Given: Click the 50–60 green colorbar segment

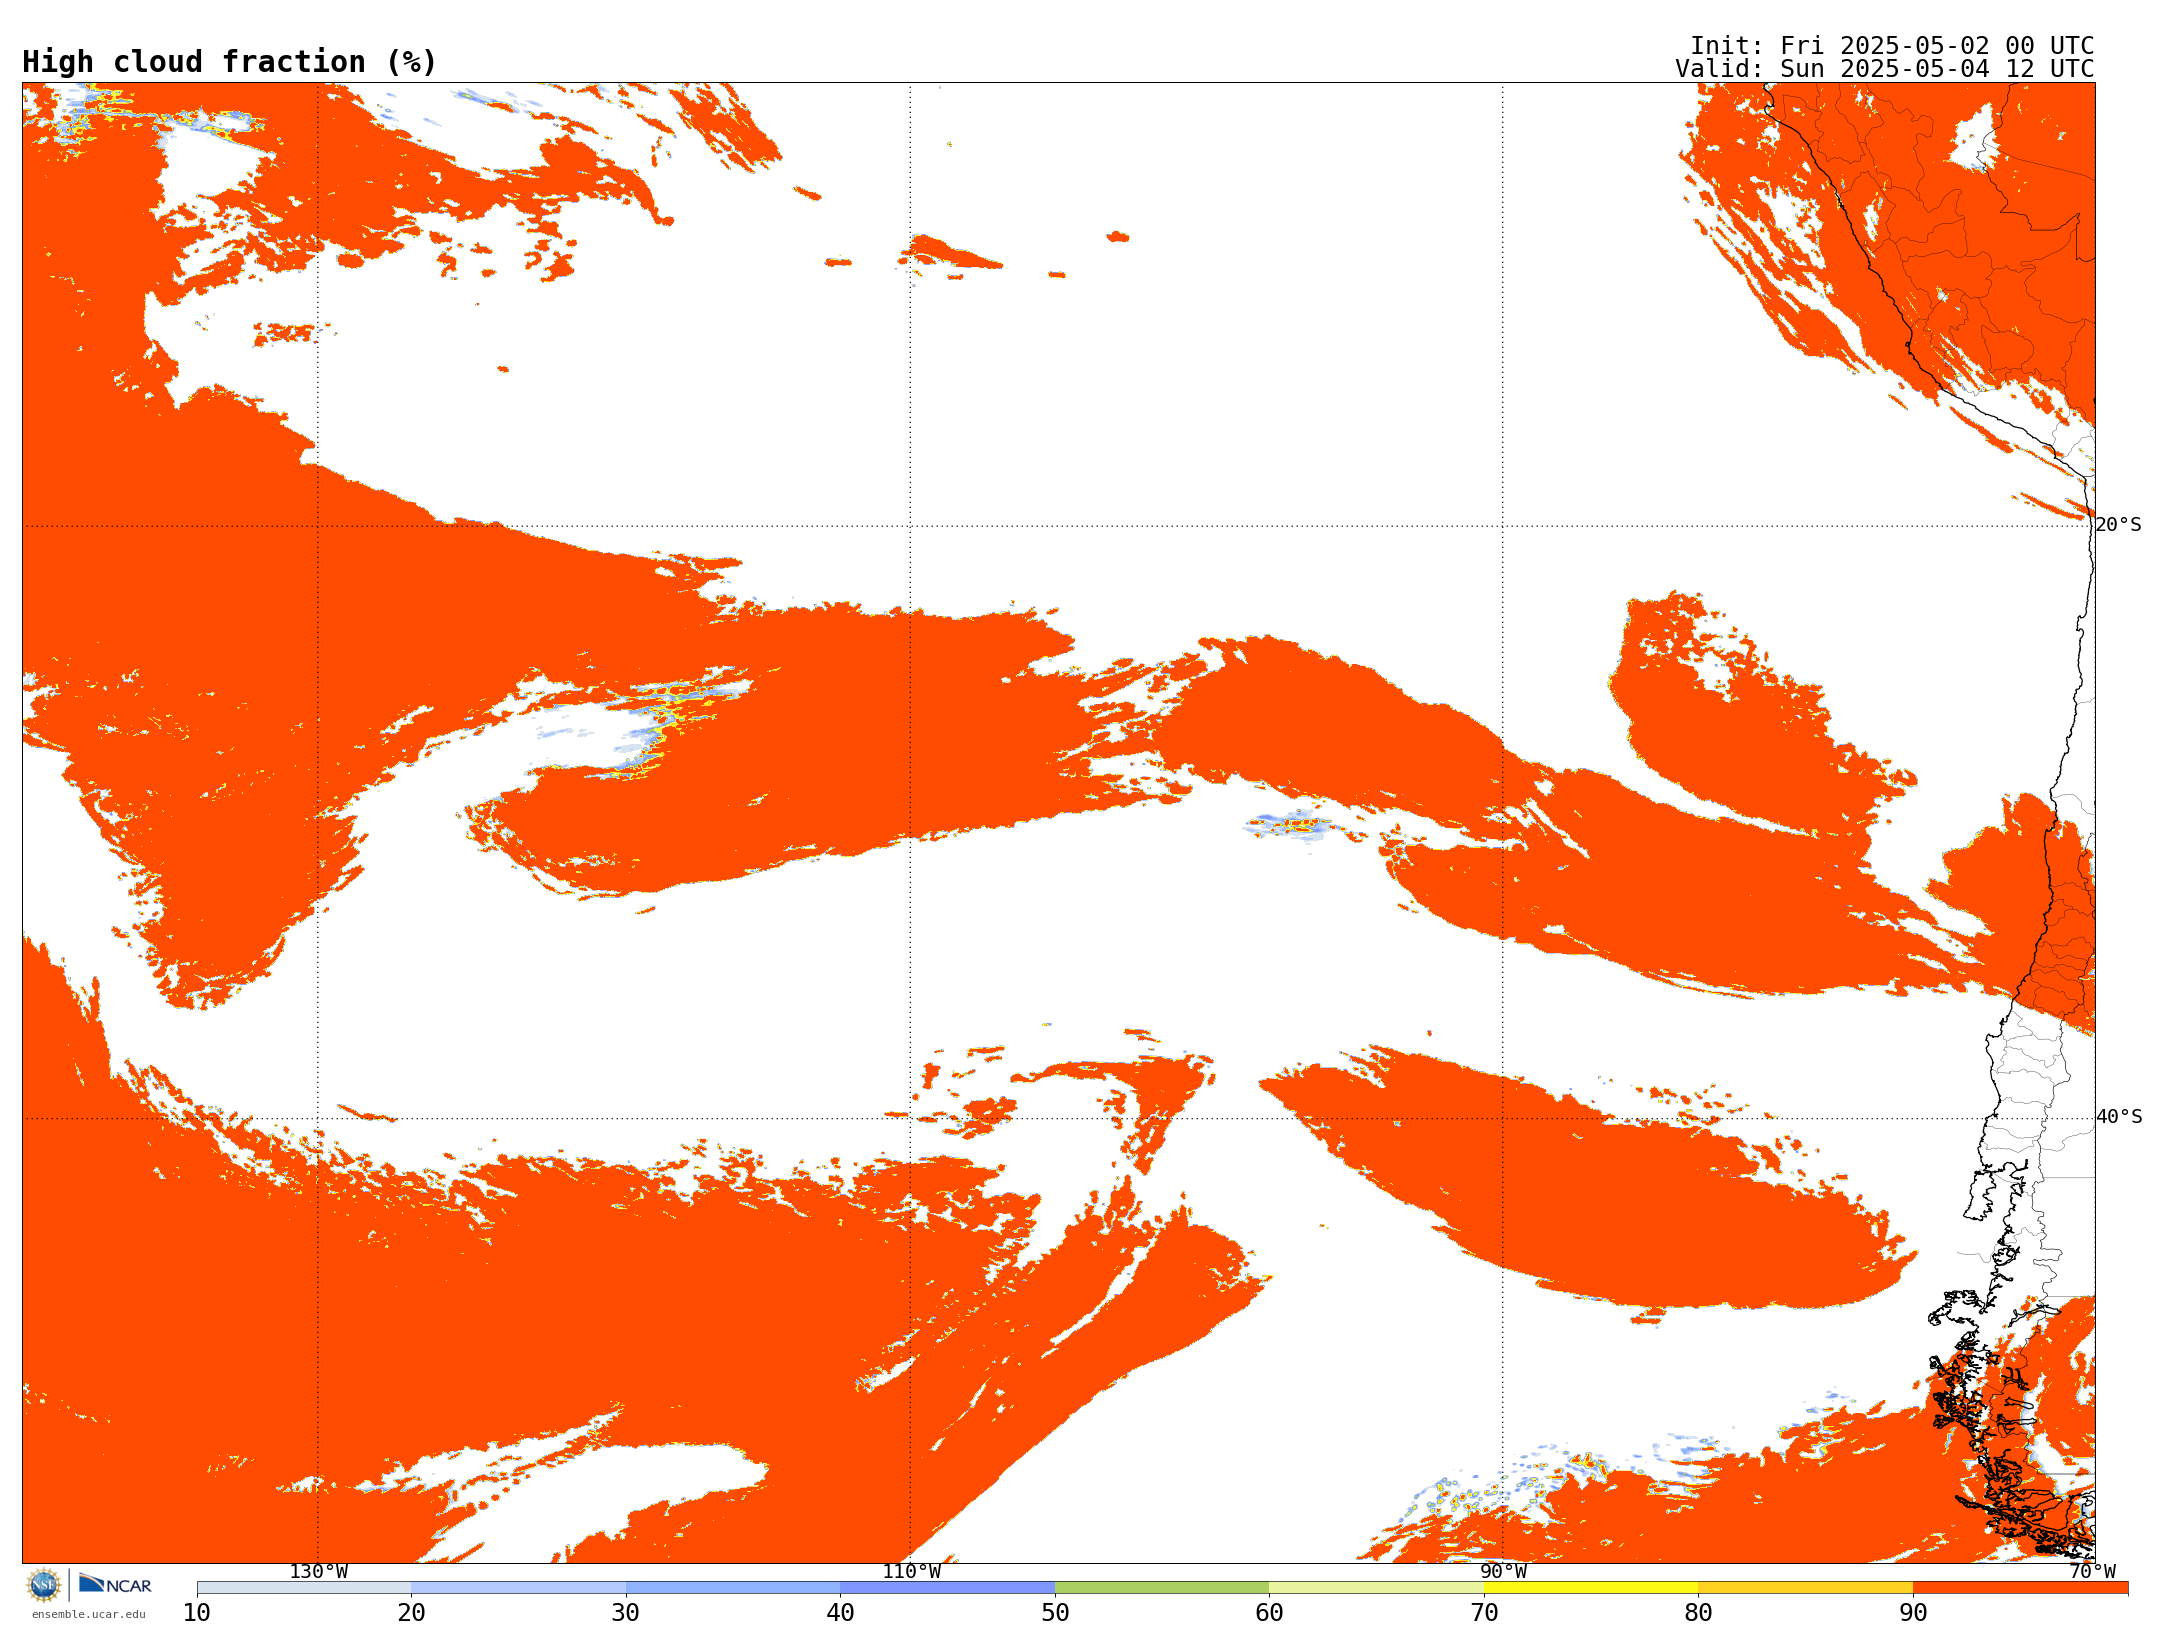Looking at the screenshot, I should pos(1162,1588).
